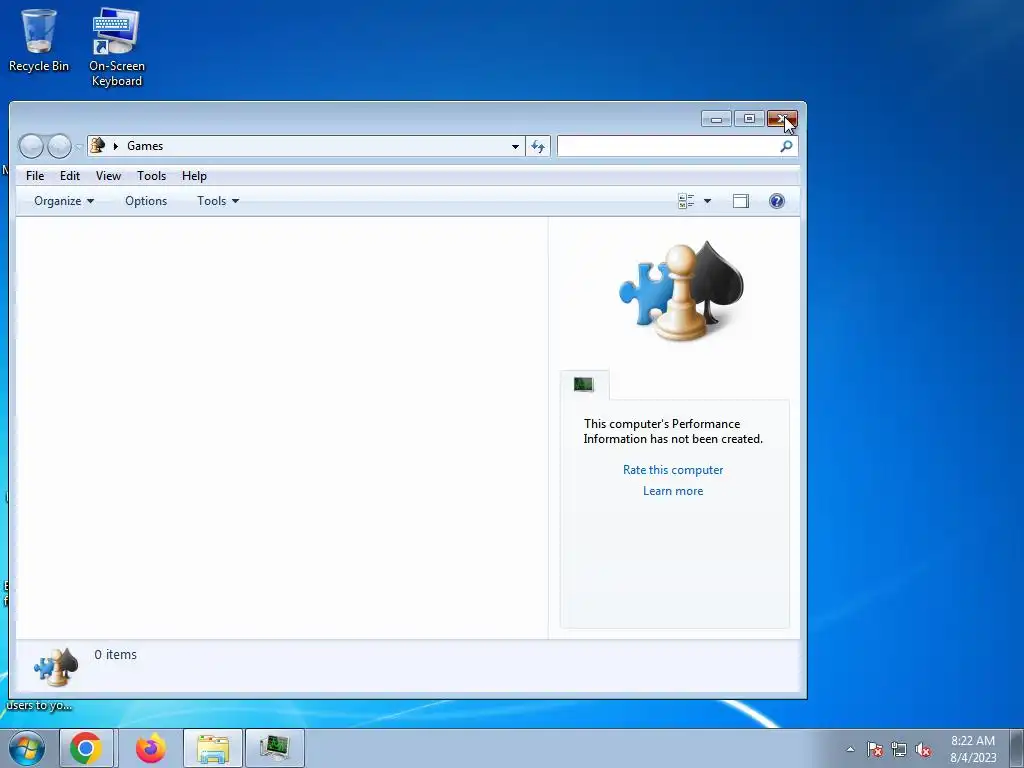Open the Edit menu
Screen dimensions: 1024x768
pyautogui.click(x=70, y=176)
